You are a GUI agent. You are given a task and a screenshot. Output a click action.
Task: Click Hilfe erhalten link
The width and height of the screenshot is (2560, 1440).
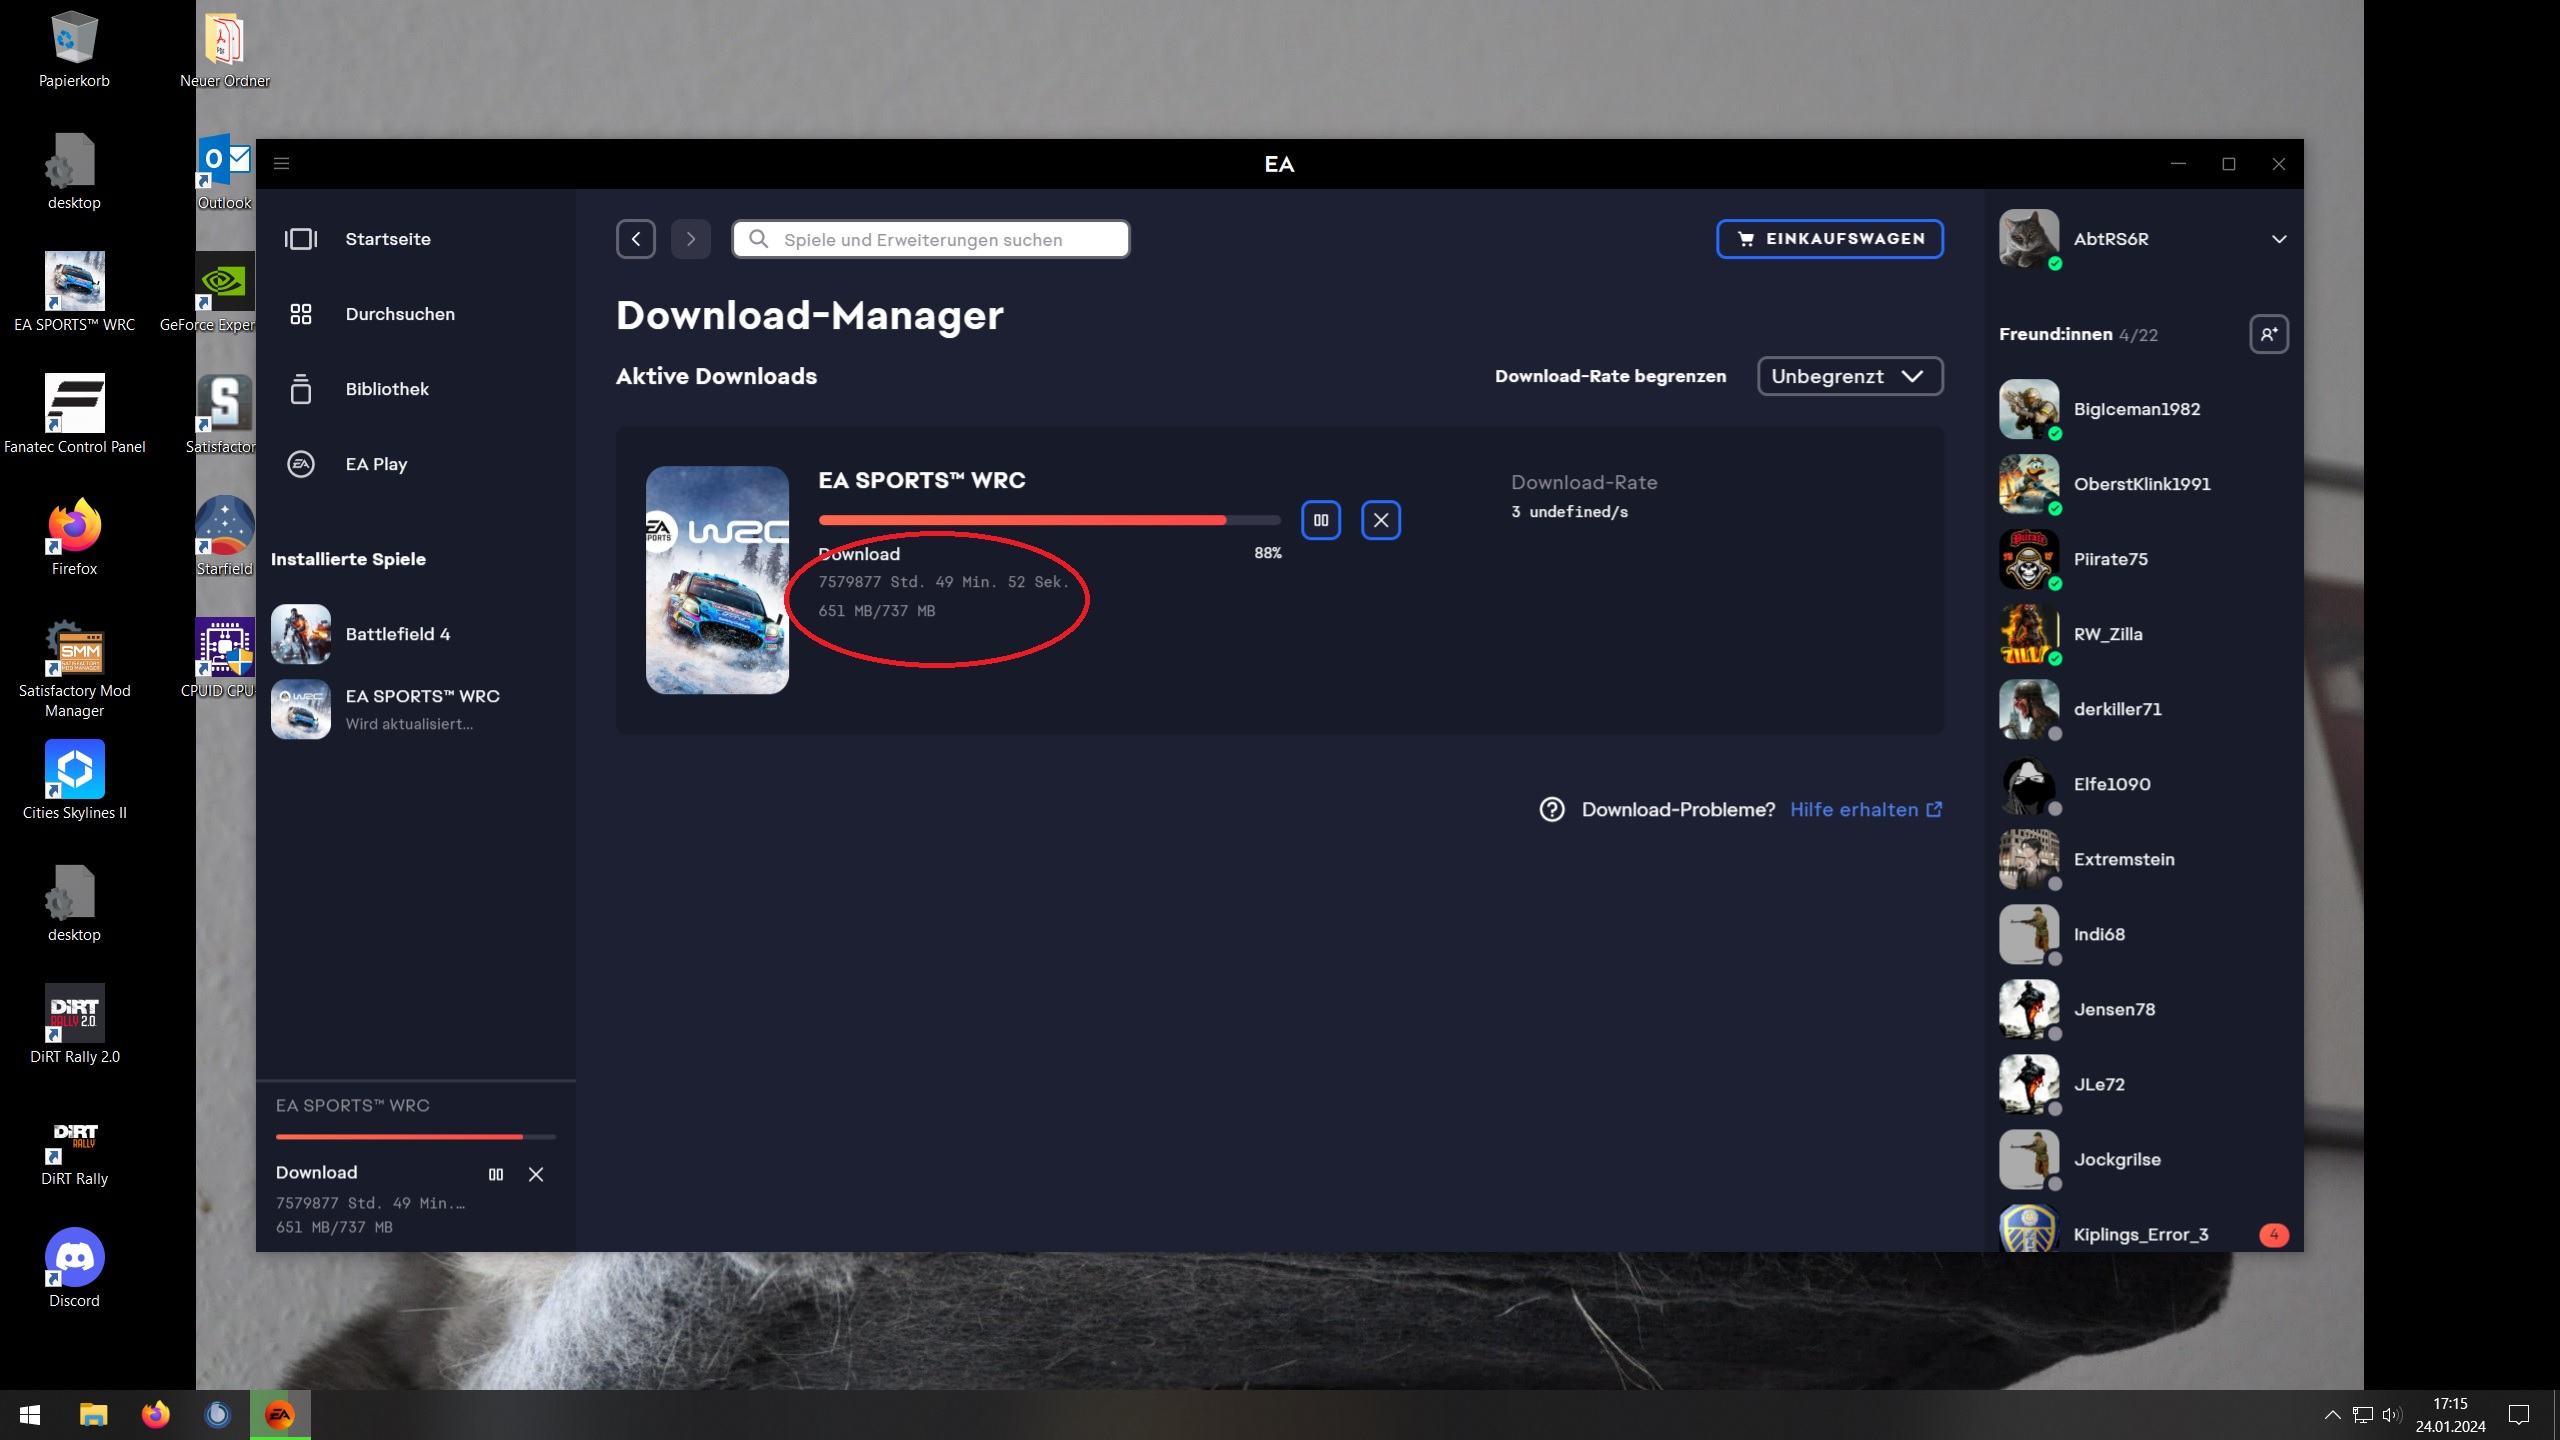1866,810
